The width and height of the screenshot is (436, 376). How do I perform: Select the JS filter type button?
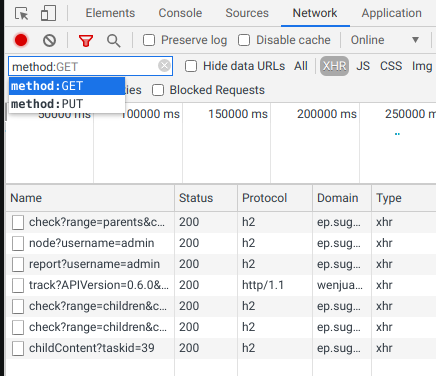coord(363,66)
